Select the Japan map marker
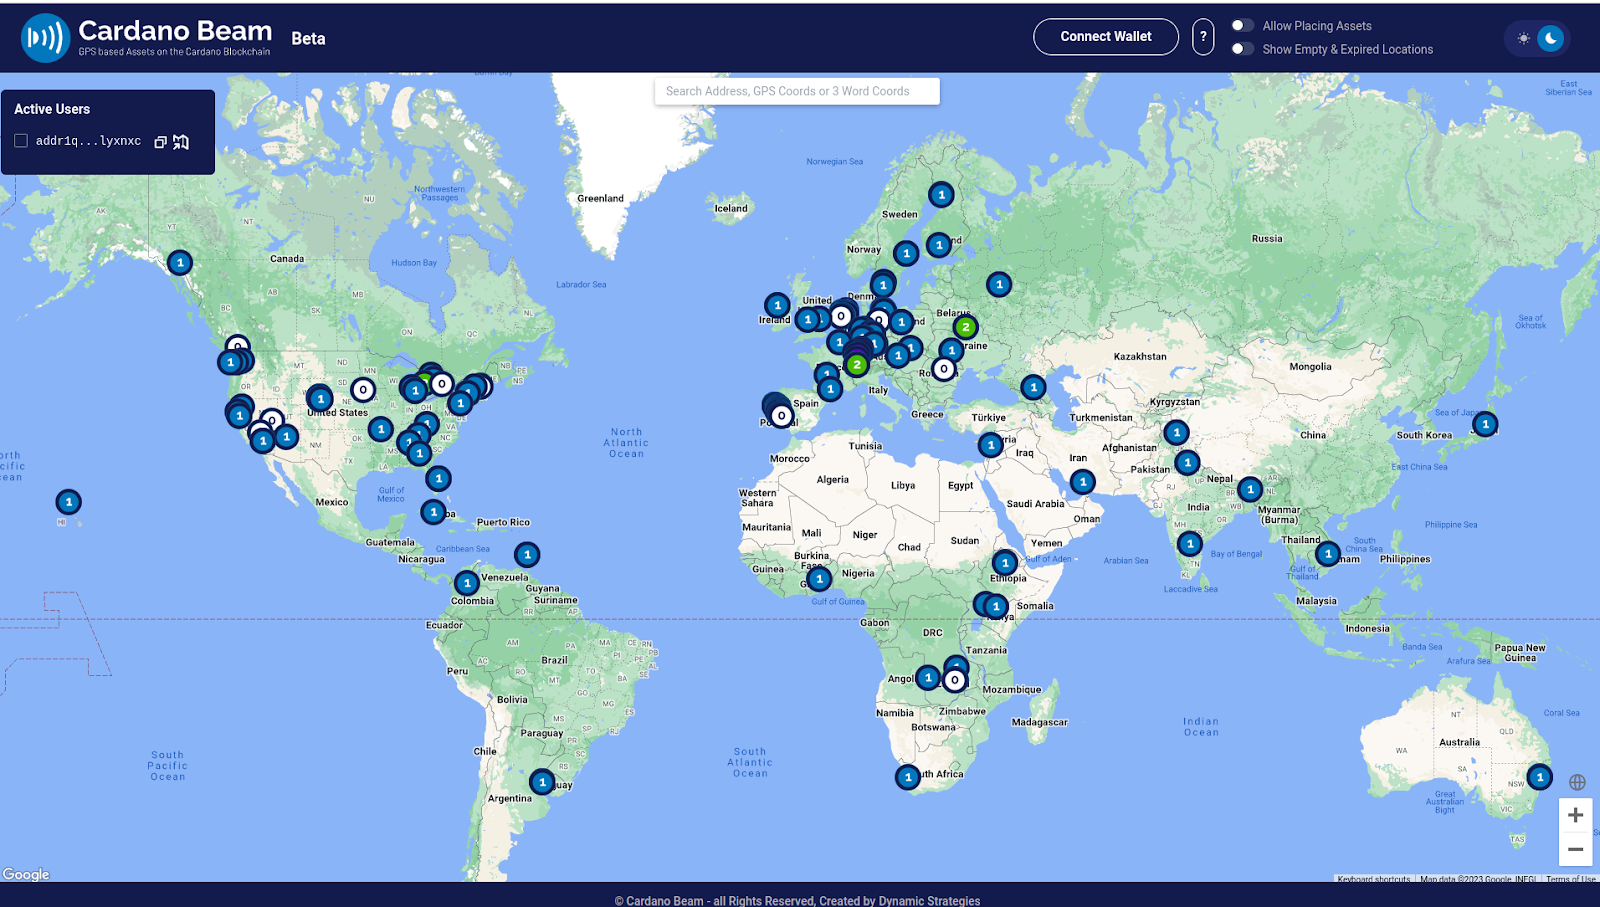 point(1485,424)
